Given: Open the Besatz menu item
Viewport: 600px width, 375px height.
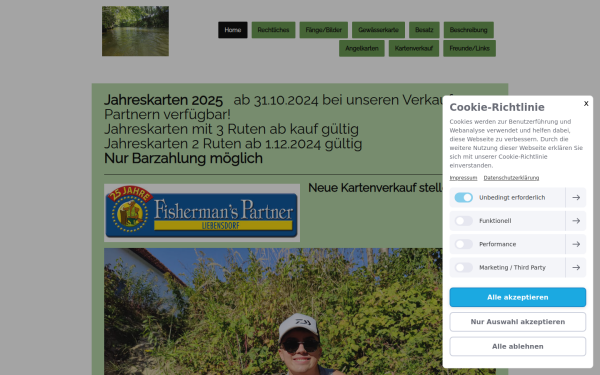Looking at the screenshot, I should (424, 30).
